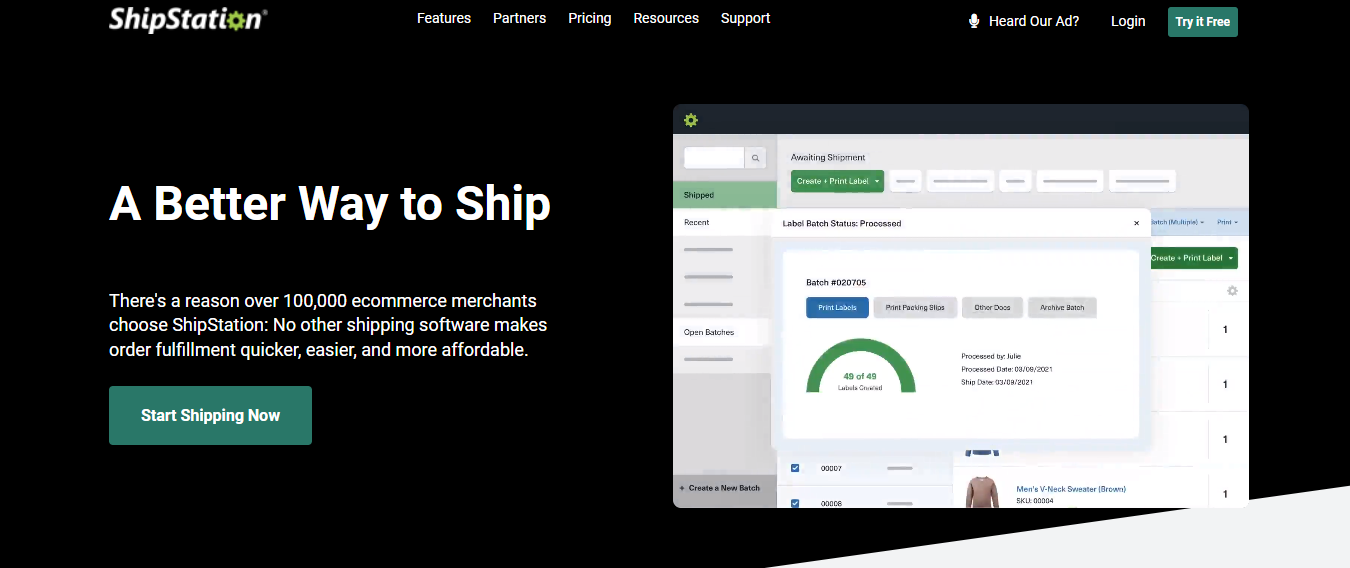The width and height of the screenshot is (1350, 568).
Task: Click the gray settings gear in order list
Action: pos(1232,291)
